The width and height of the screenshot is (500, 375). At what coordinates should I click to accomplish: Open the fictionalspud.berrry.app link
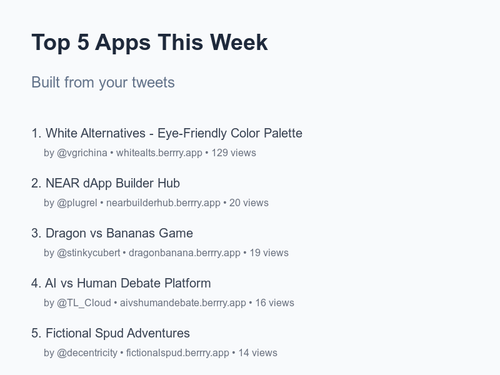178,353
